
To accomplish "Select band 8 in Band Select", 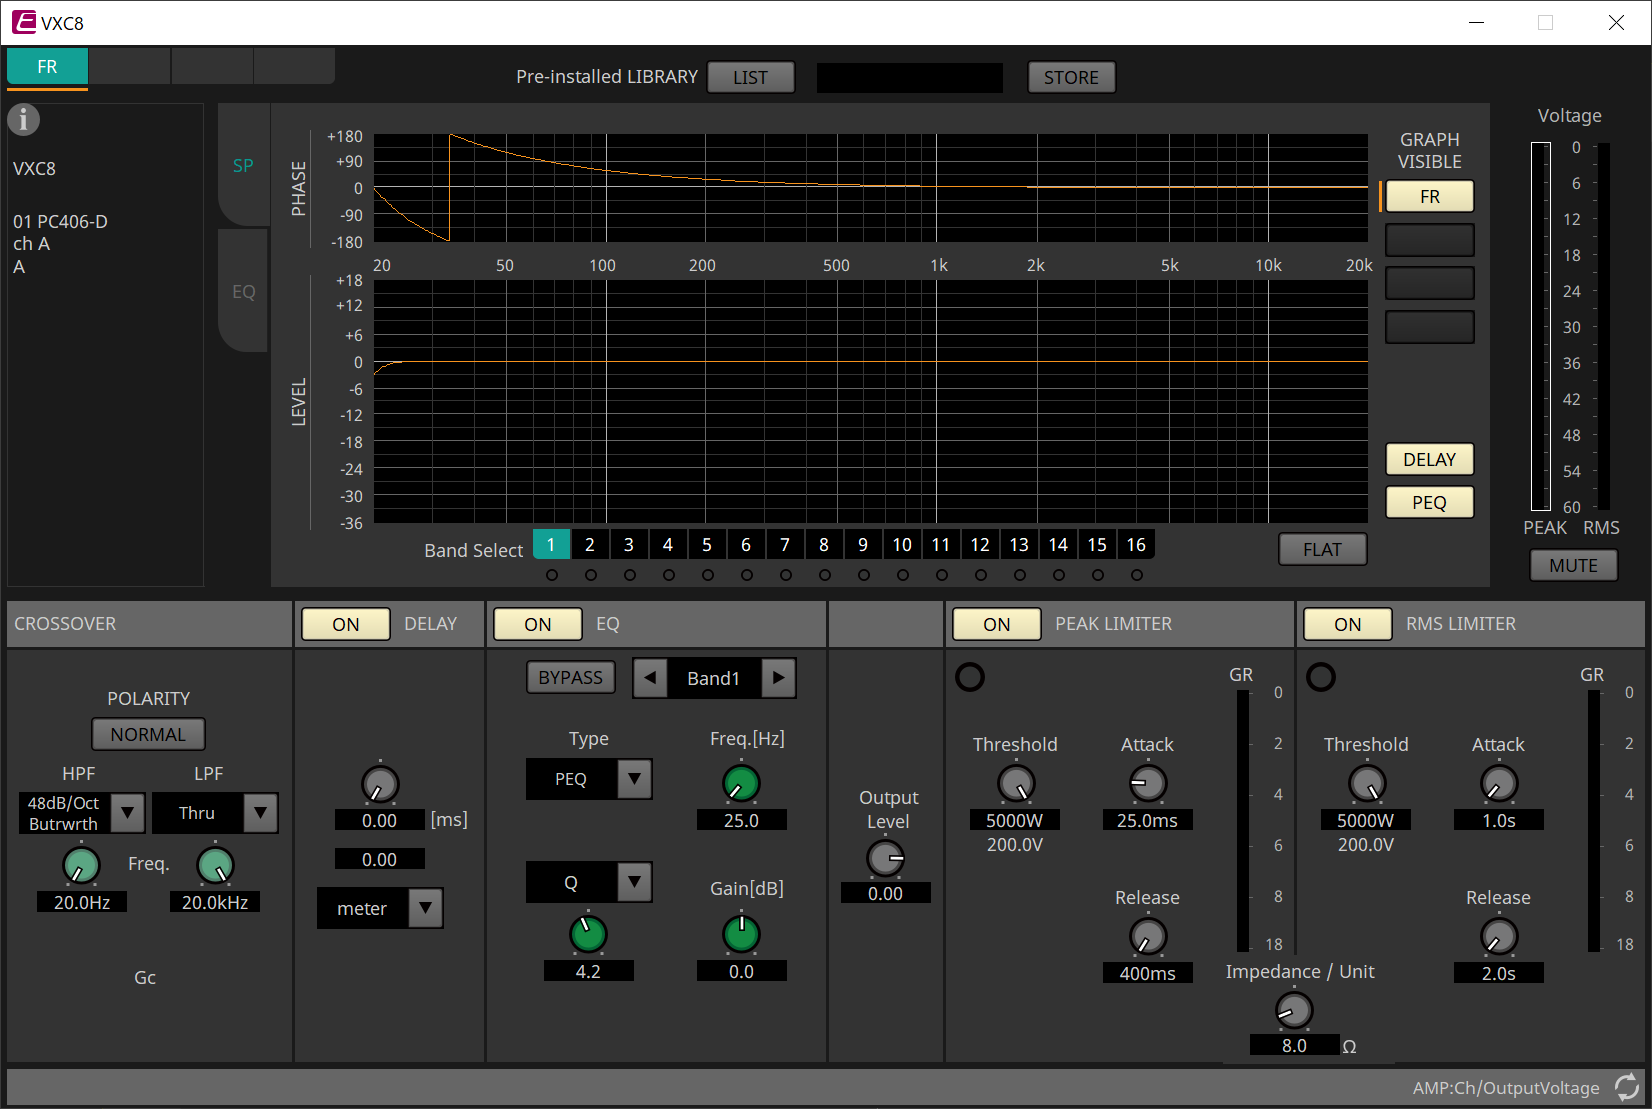I will 824,545.
